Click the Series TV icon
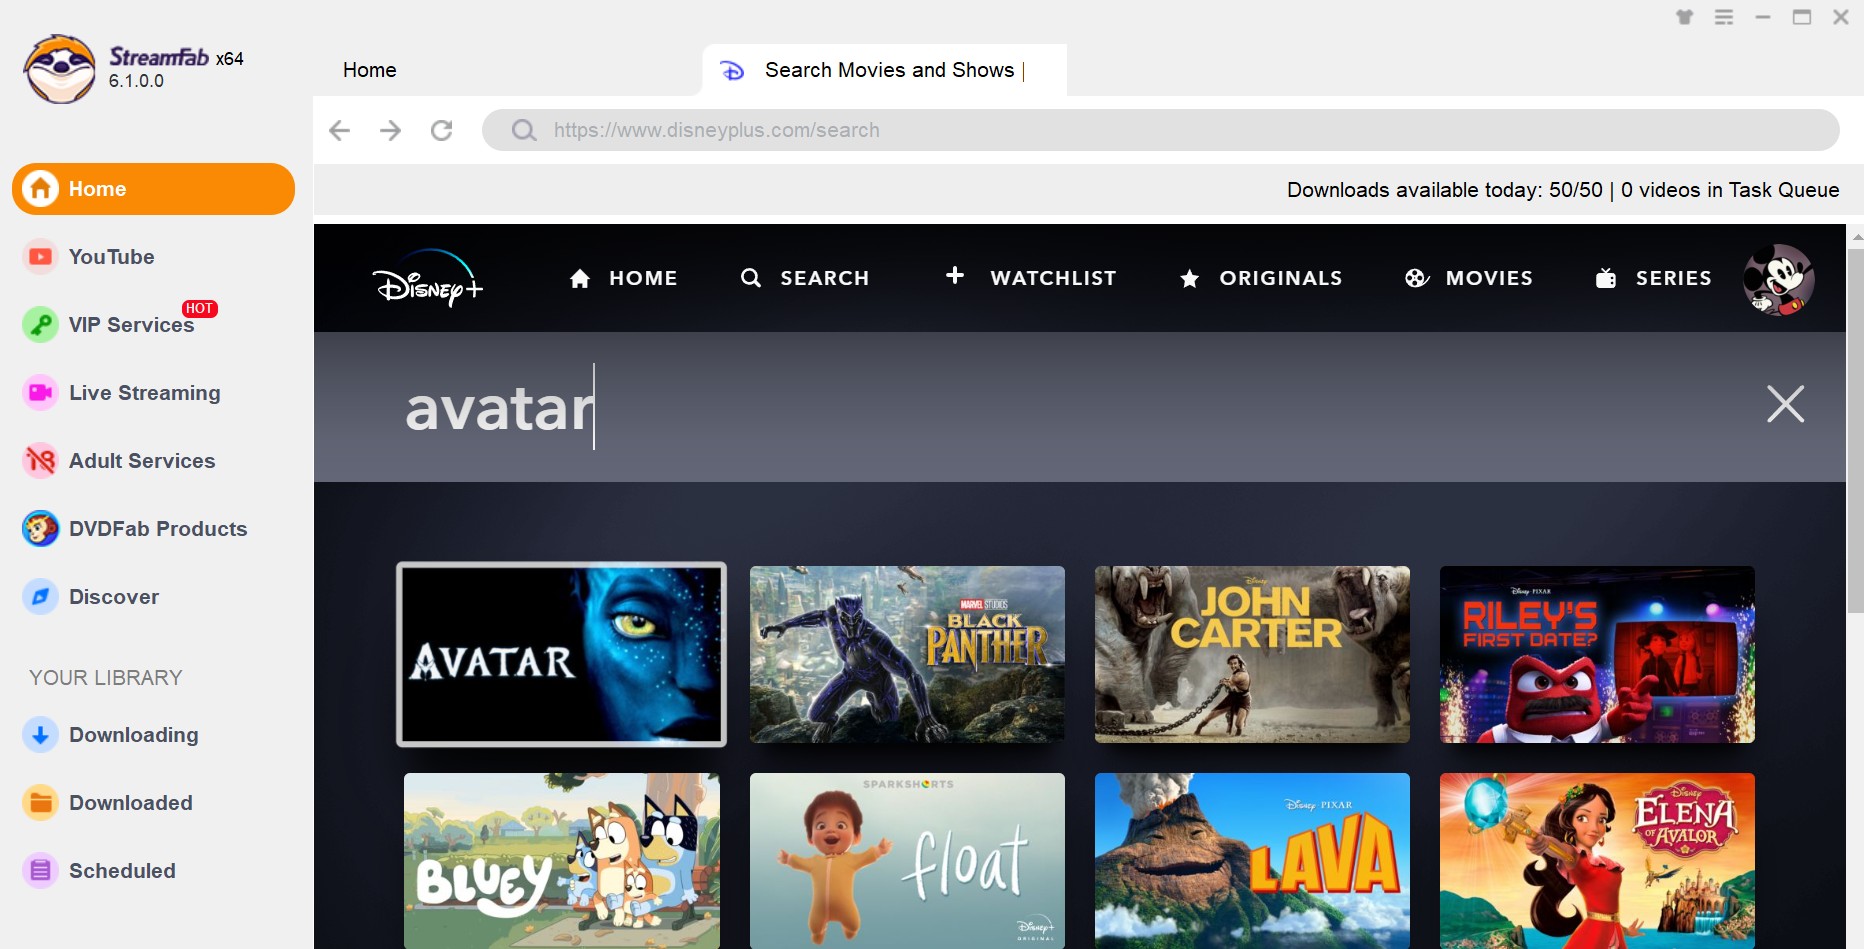The height and width of the screenshot is (949, 1864). point(1606,278)
